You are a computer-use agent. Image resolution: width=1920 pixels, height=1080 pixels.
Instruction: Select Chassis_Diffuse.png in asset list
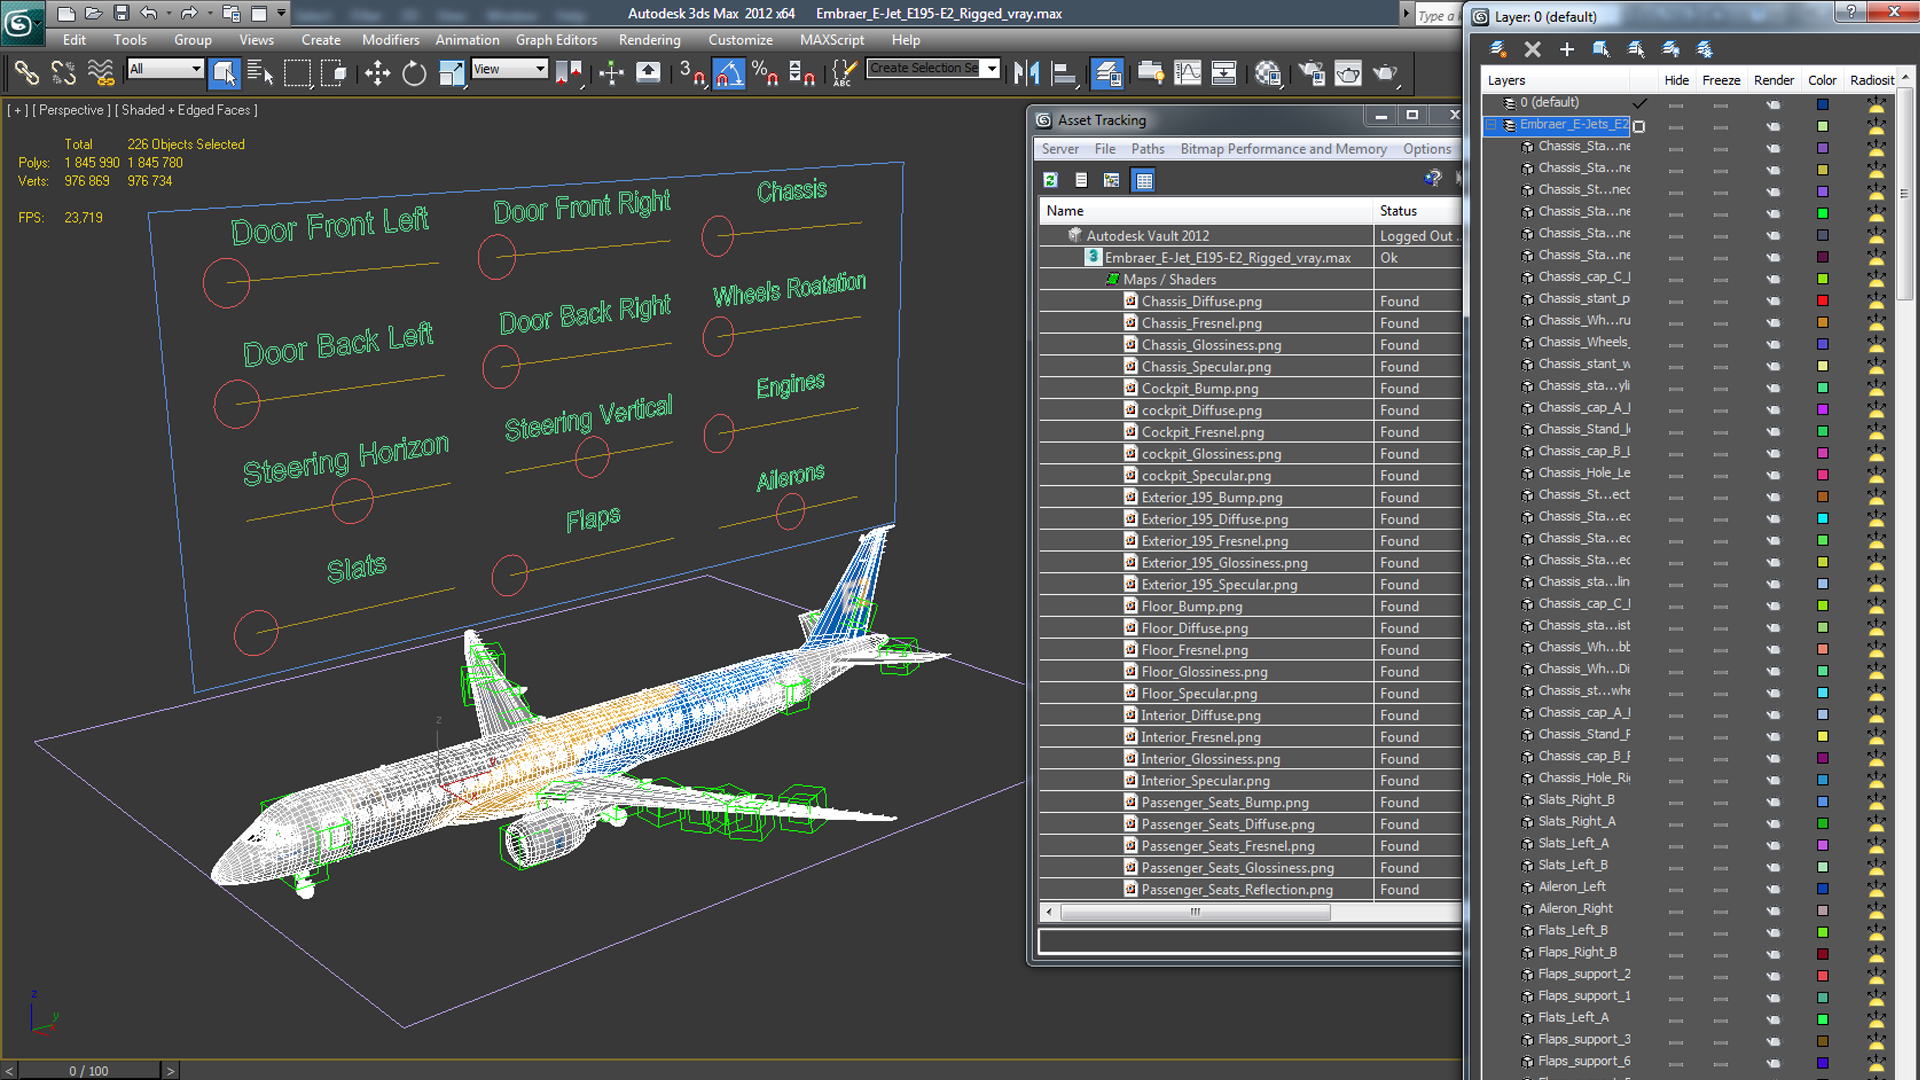(x=1201, y=301)
